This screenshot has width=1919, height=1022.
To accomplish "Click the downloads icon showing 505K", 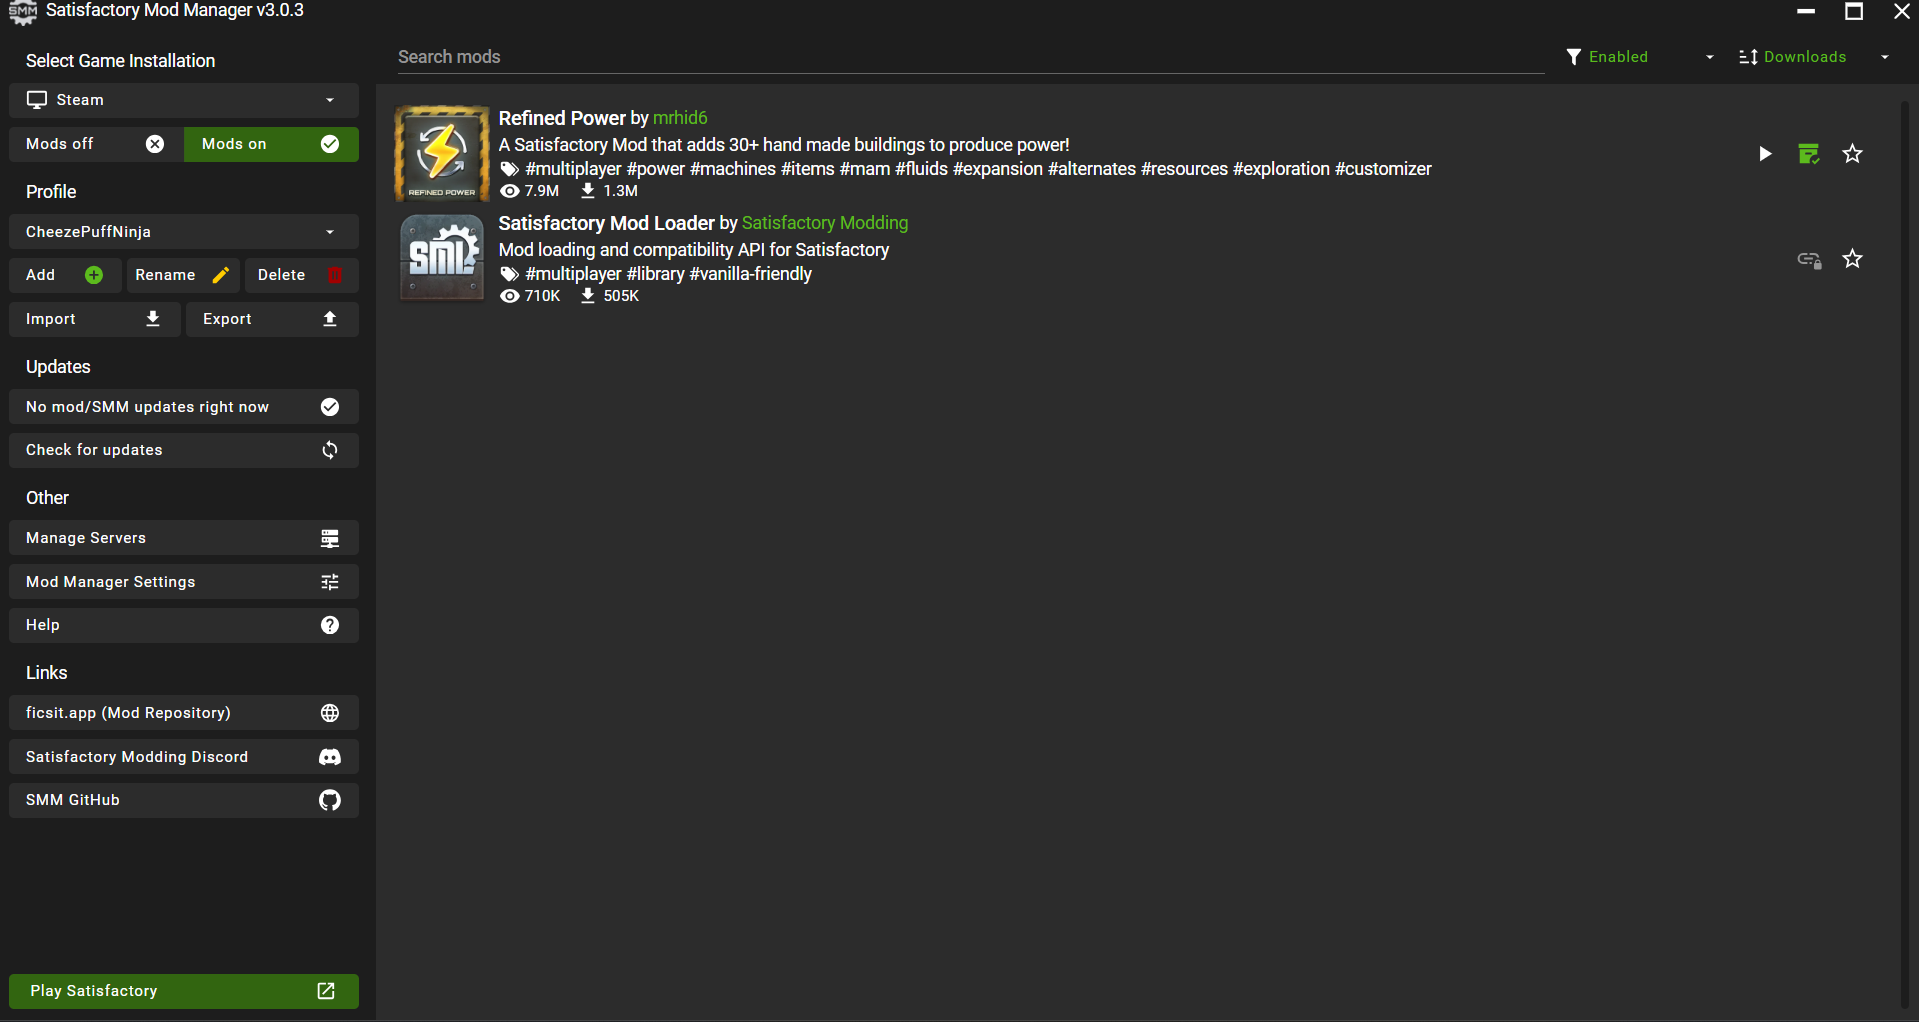I will 588,296.
